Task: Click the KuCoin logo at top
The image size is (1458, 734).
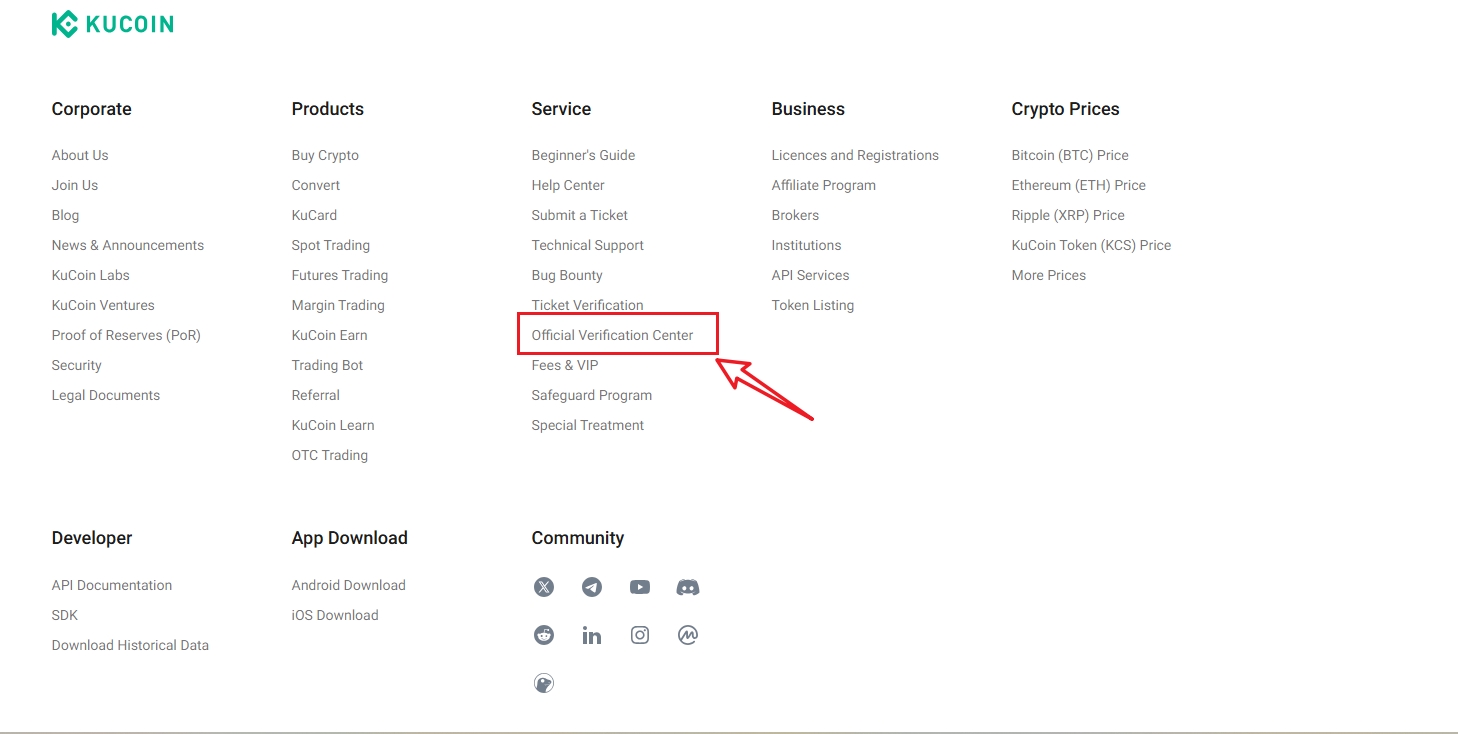Action: [x=113, y=24]
